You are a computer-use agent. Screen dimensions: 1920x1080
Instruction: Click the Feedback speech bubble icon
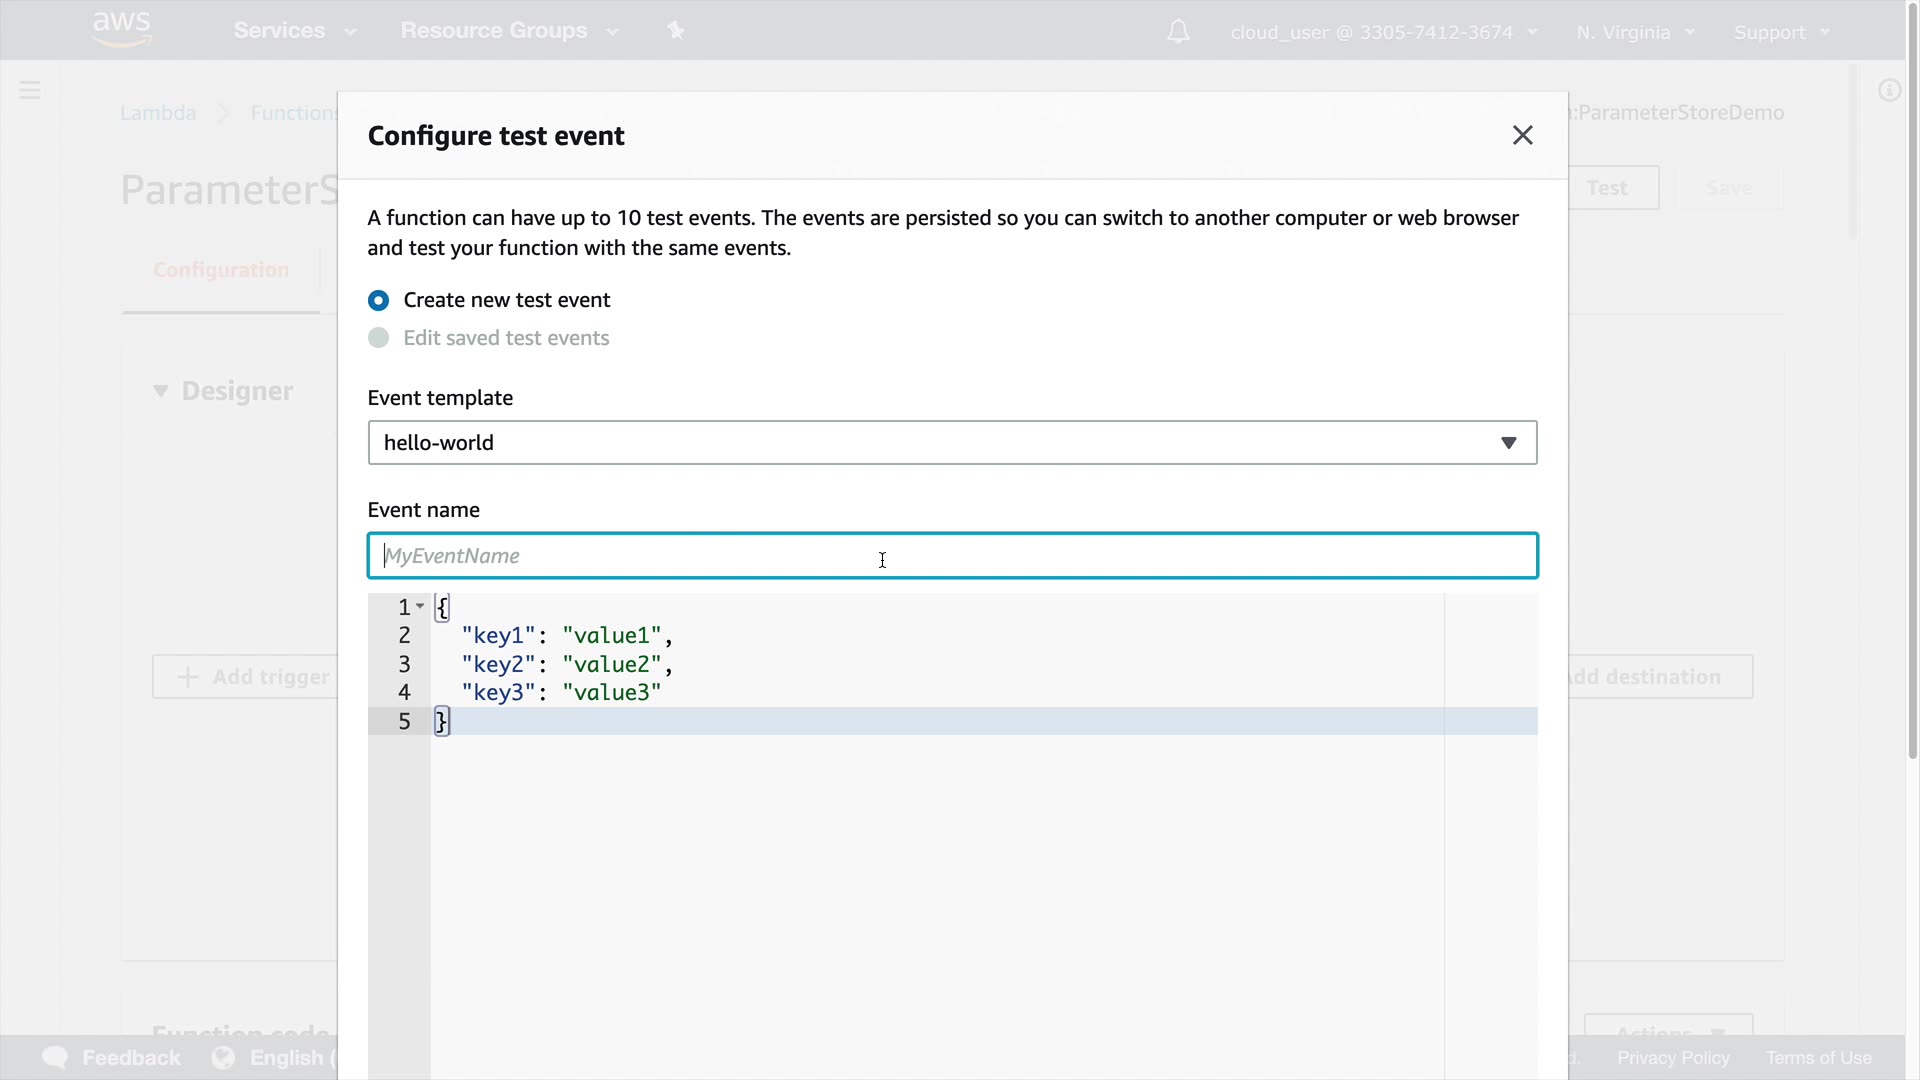[x=55, y=1058]
